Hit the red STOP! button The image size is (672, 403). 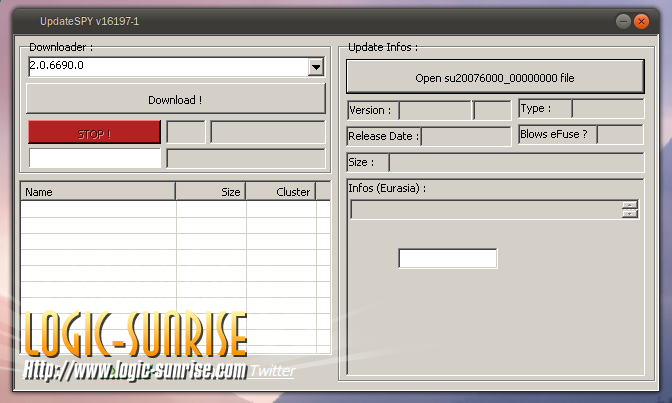click(94, 132)
